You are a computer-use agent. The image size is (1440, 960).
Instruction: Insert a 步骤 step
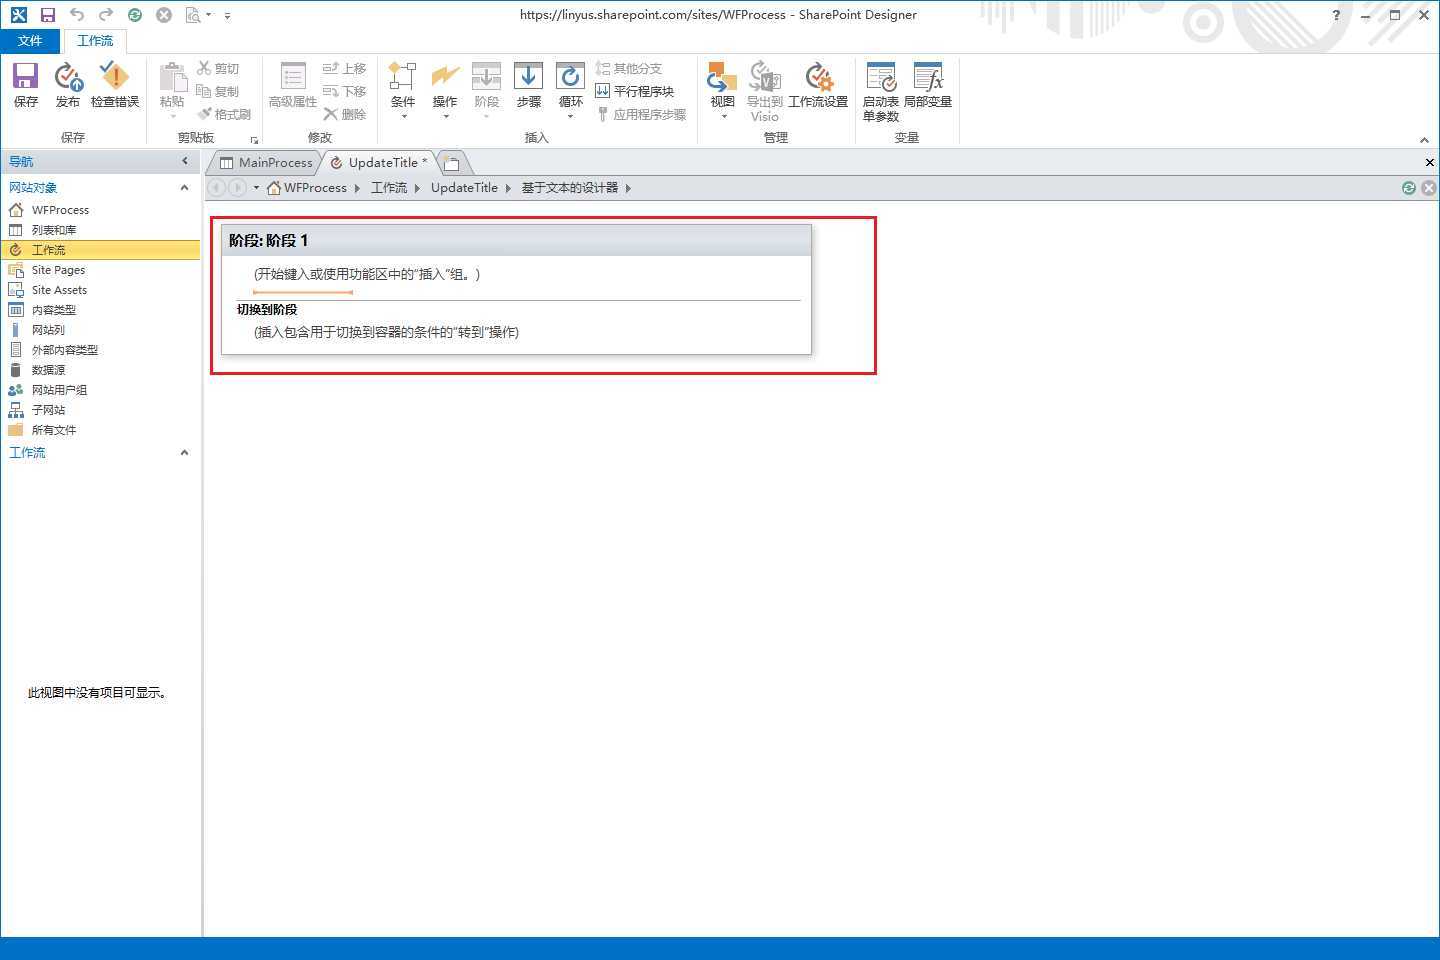(x=529, y=85)
